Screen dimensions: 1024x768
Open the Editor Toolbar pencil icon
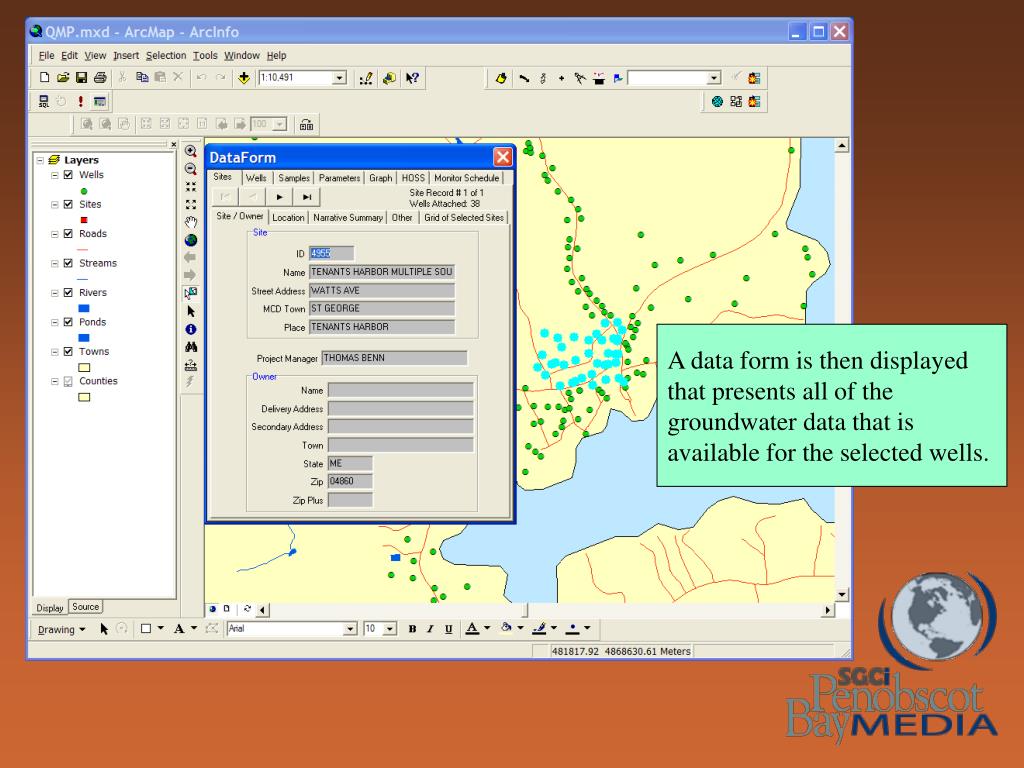[x=366, y=78]
